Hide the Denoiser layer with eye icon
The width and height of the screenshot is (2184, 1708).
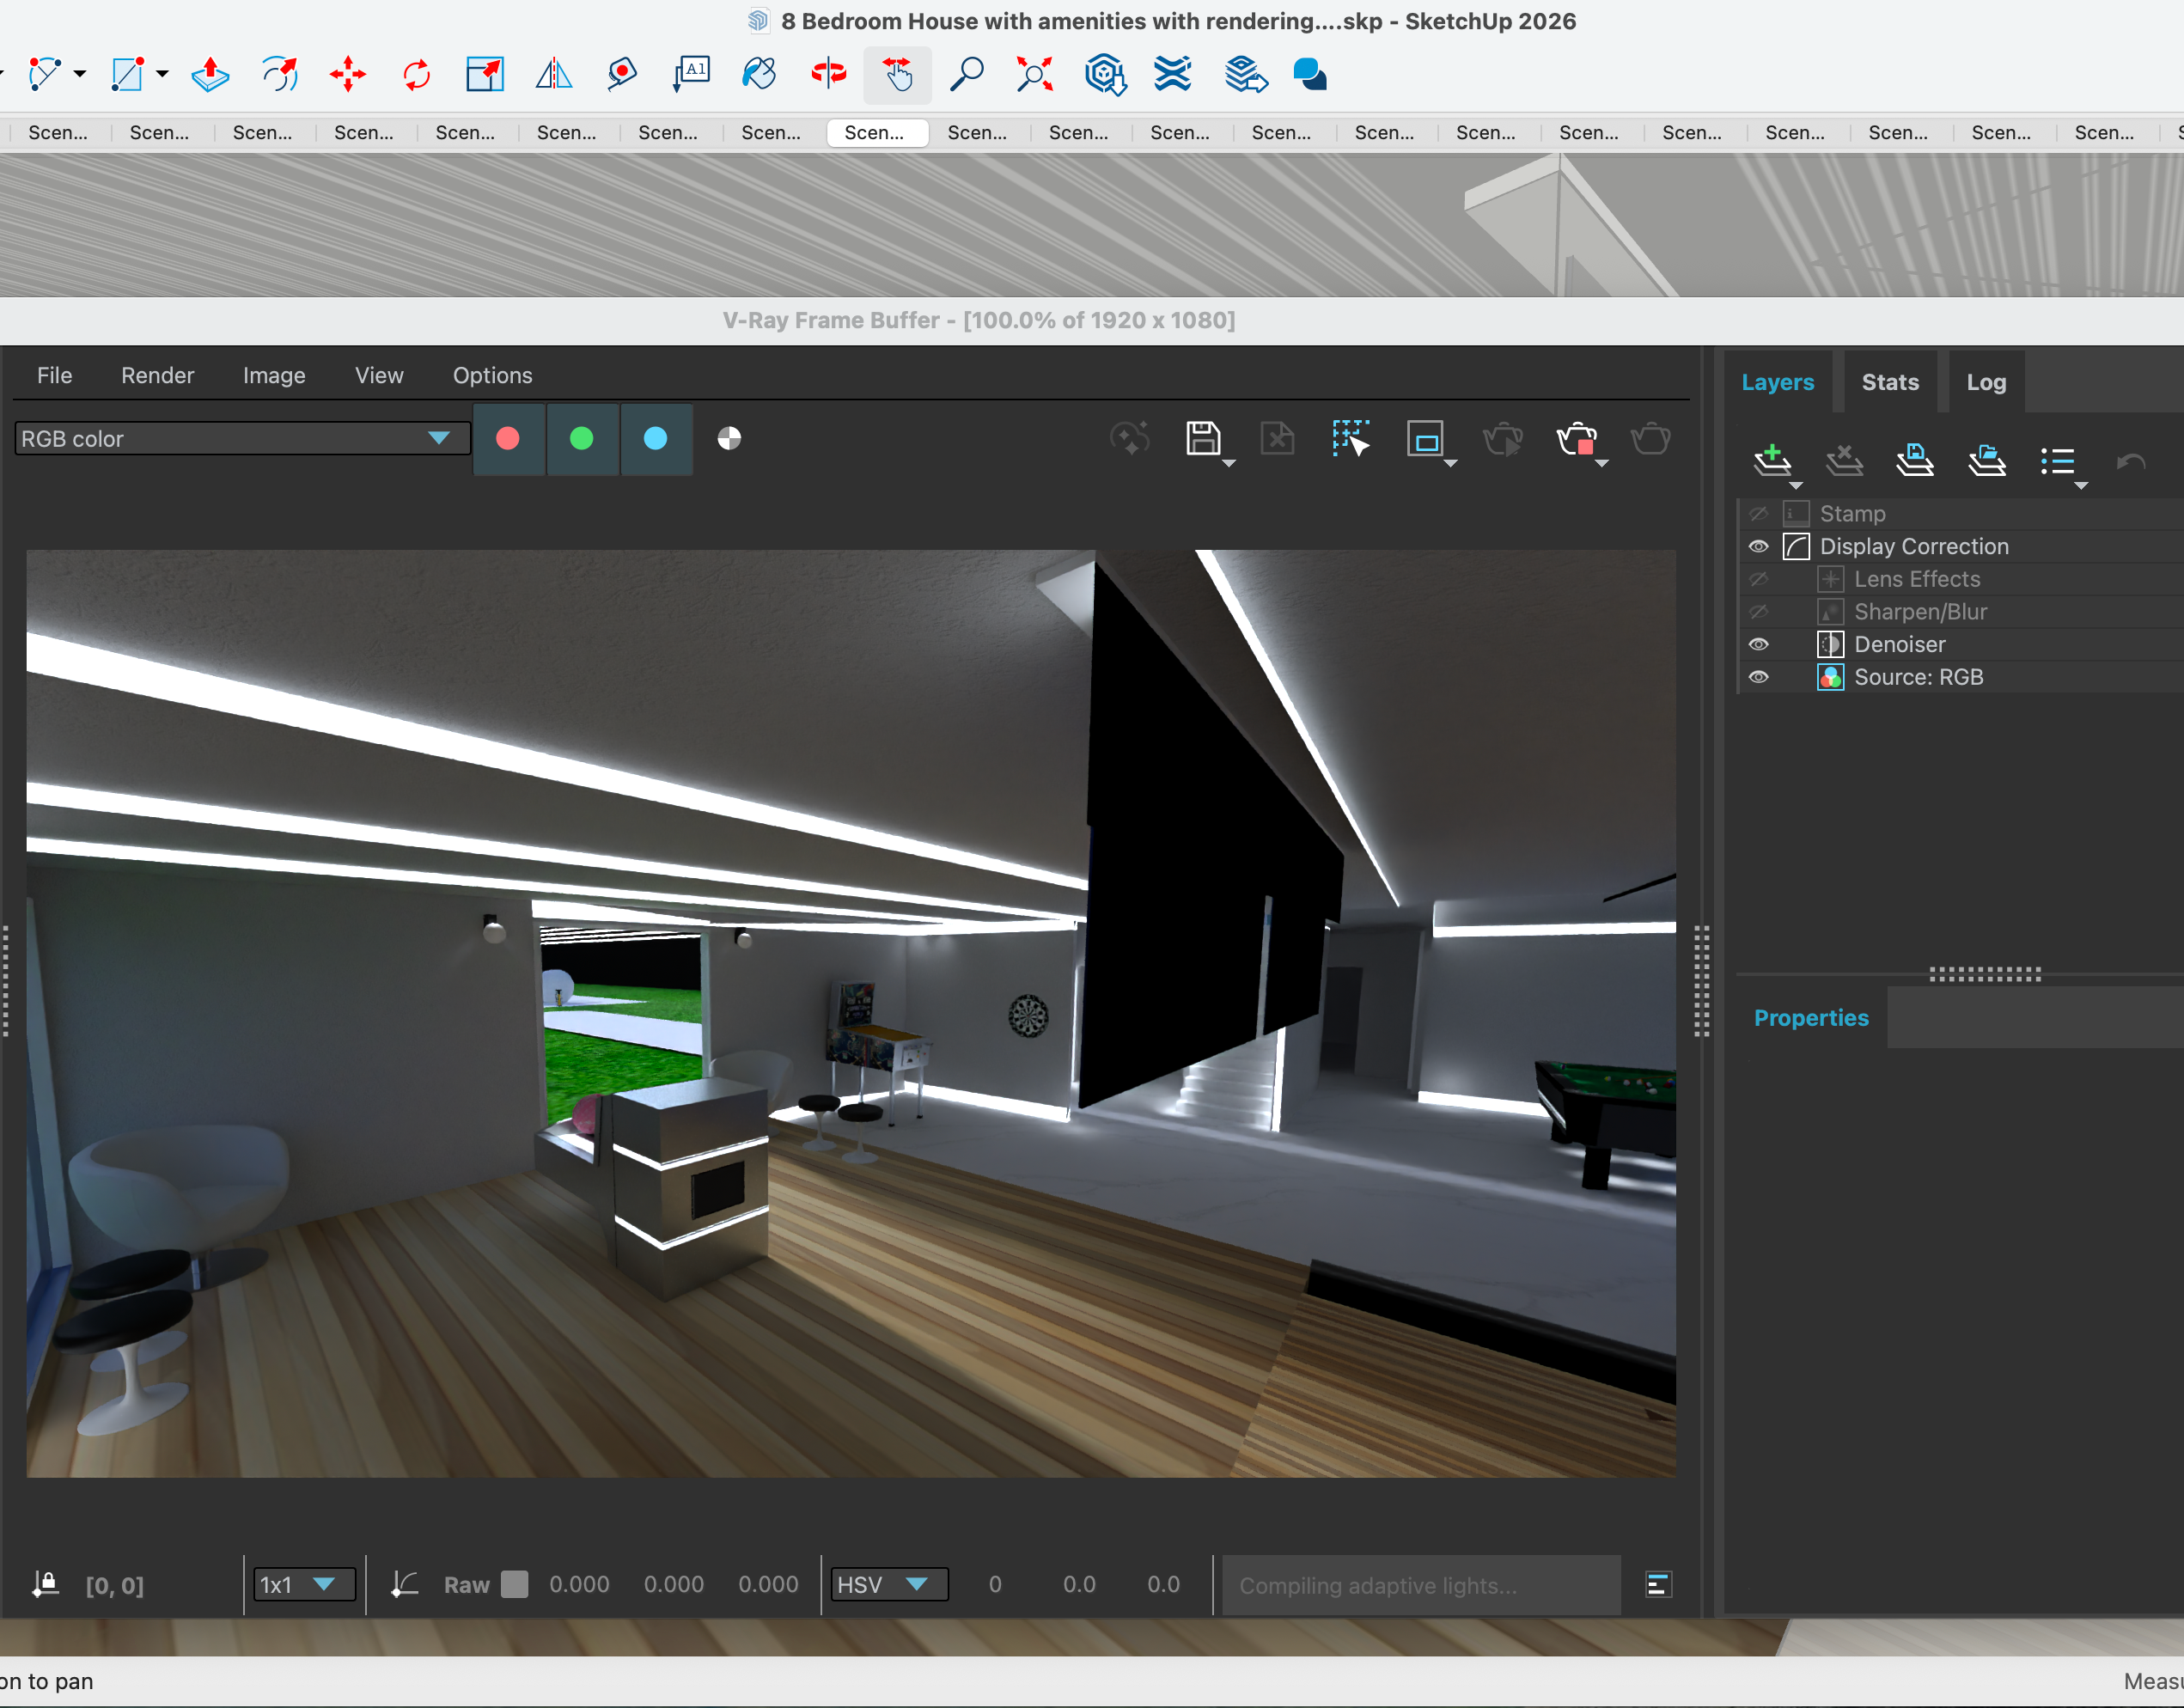point(1758,644)
